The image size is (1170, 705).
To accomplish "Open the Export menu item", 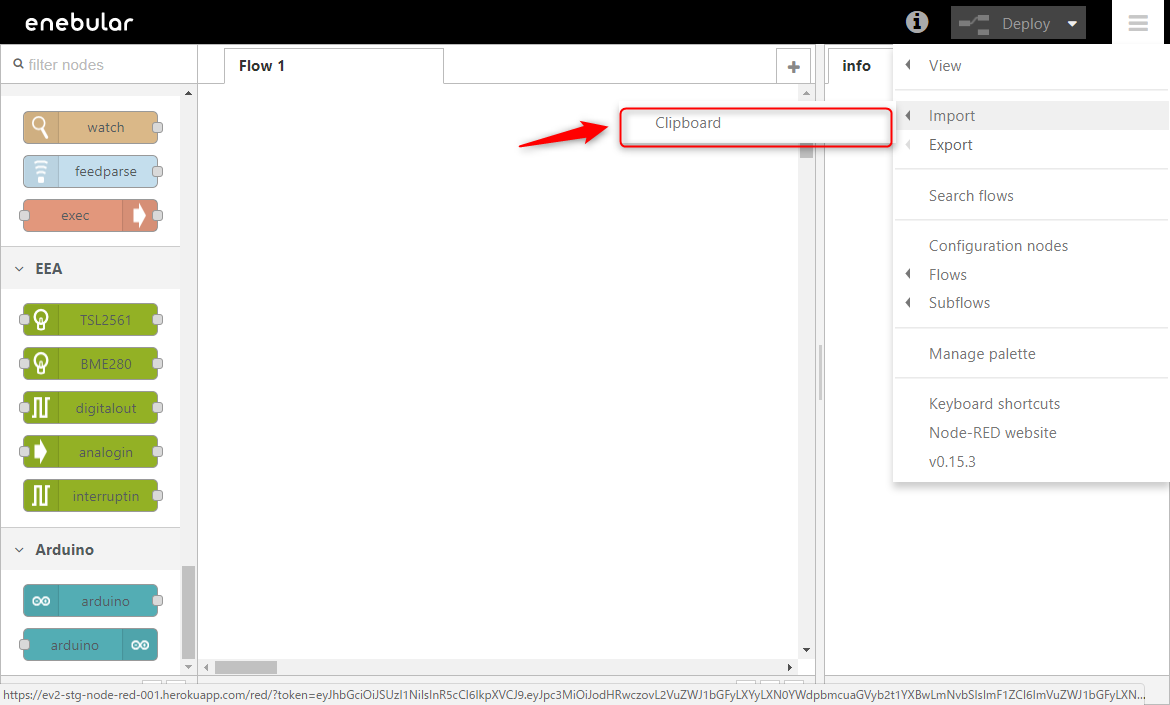I will coord(950,145).
